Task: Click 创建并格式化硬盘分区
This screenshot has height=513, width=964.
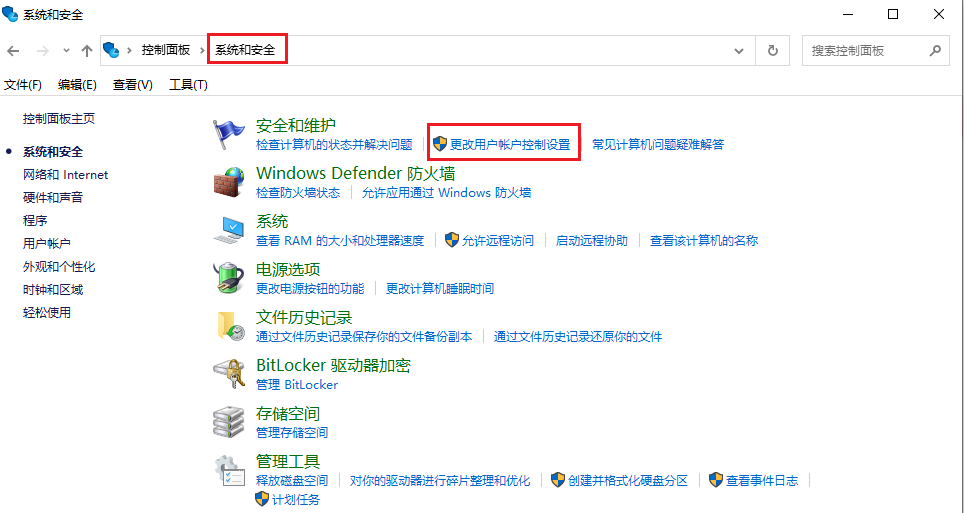Action: coord(628,480)
